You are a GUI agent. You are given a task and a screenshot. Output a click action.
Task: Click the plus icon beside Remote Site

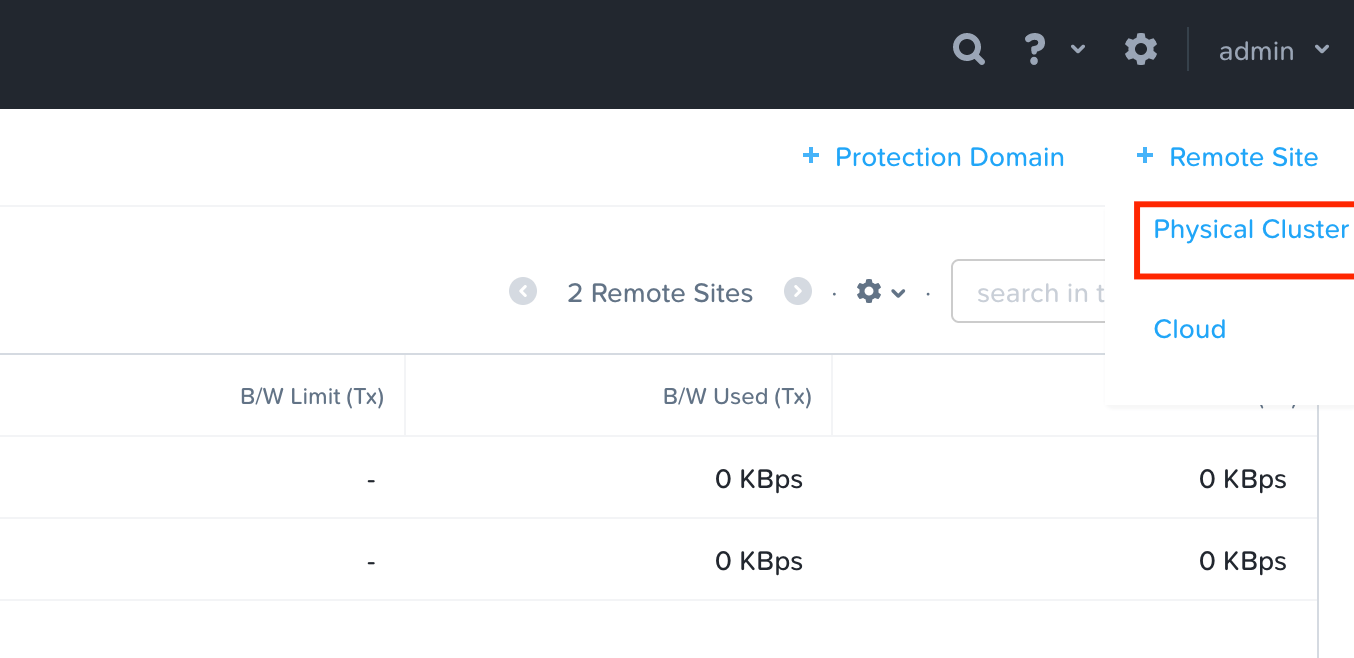click(x=1145, y=156)
